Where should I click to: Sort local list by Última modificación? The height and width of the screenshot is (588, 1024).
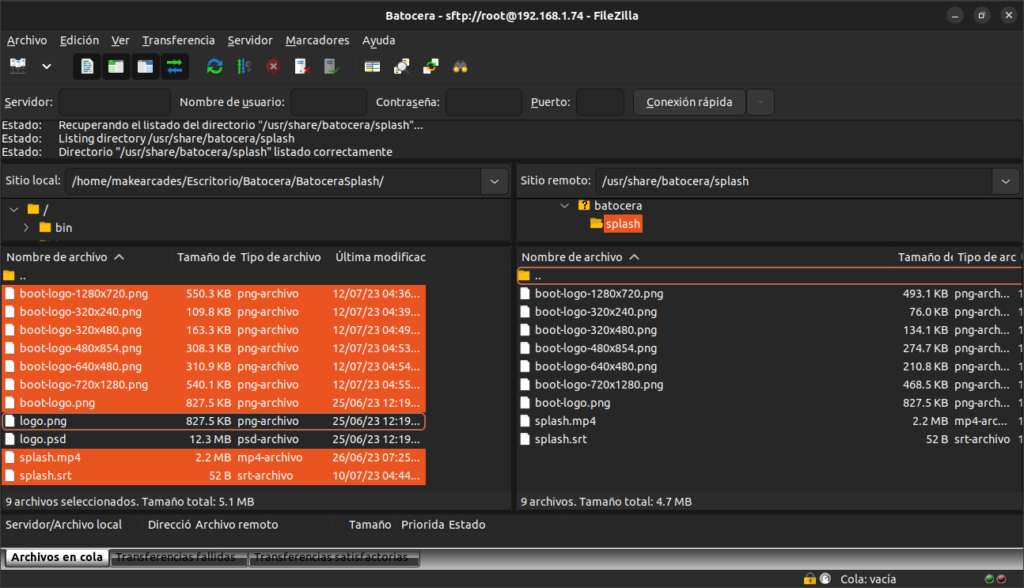pos(380,257)
